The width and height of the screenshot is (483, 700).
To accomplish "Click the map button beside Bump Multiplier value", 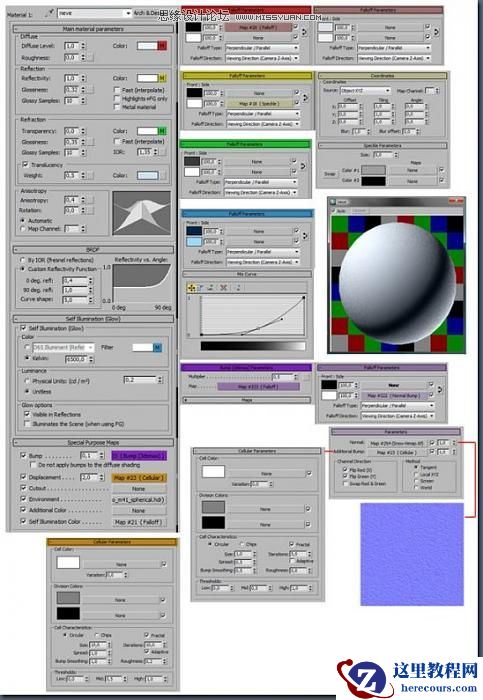I will [306, 377].
